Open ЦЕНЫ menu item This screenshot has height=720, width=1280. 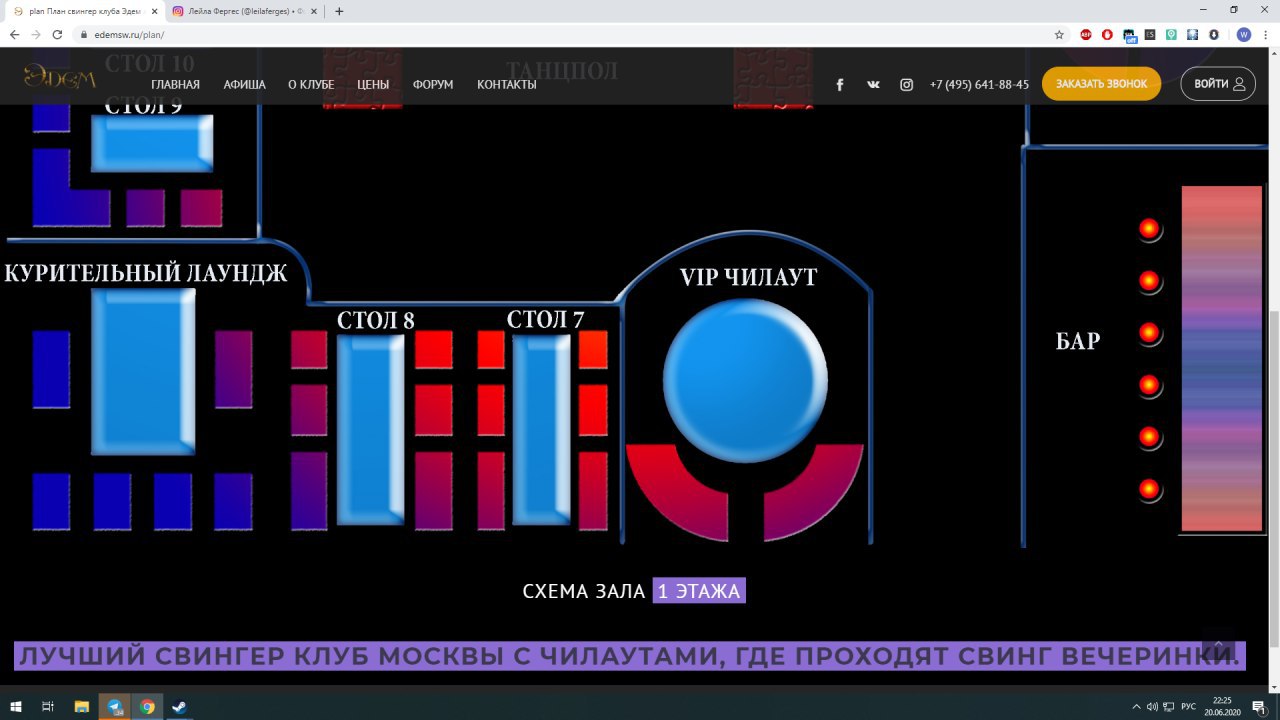tap(373, 85)
